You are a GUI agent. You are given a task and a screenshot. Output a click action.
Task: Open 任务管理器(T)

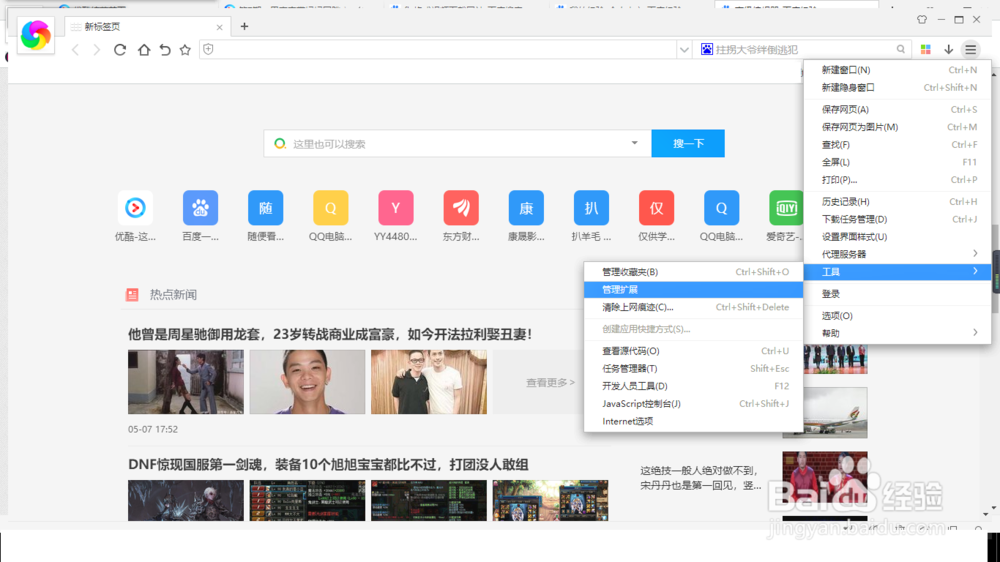pos(693,368)
